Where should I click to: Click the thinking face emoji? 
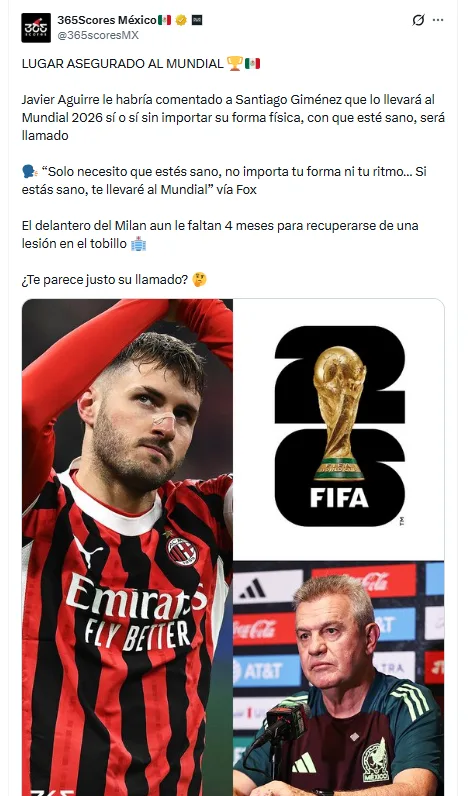point(199,279)
